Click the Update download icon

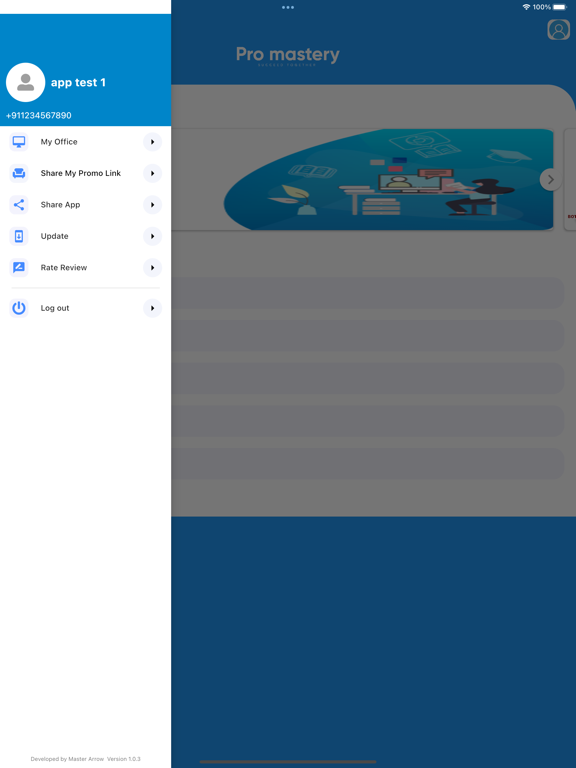point(19,236)
